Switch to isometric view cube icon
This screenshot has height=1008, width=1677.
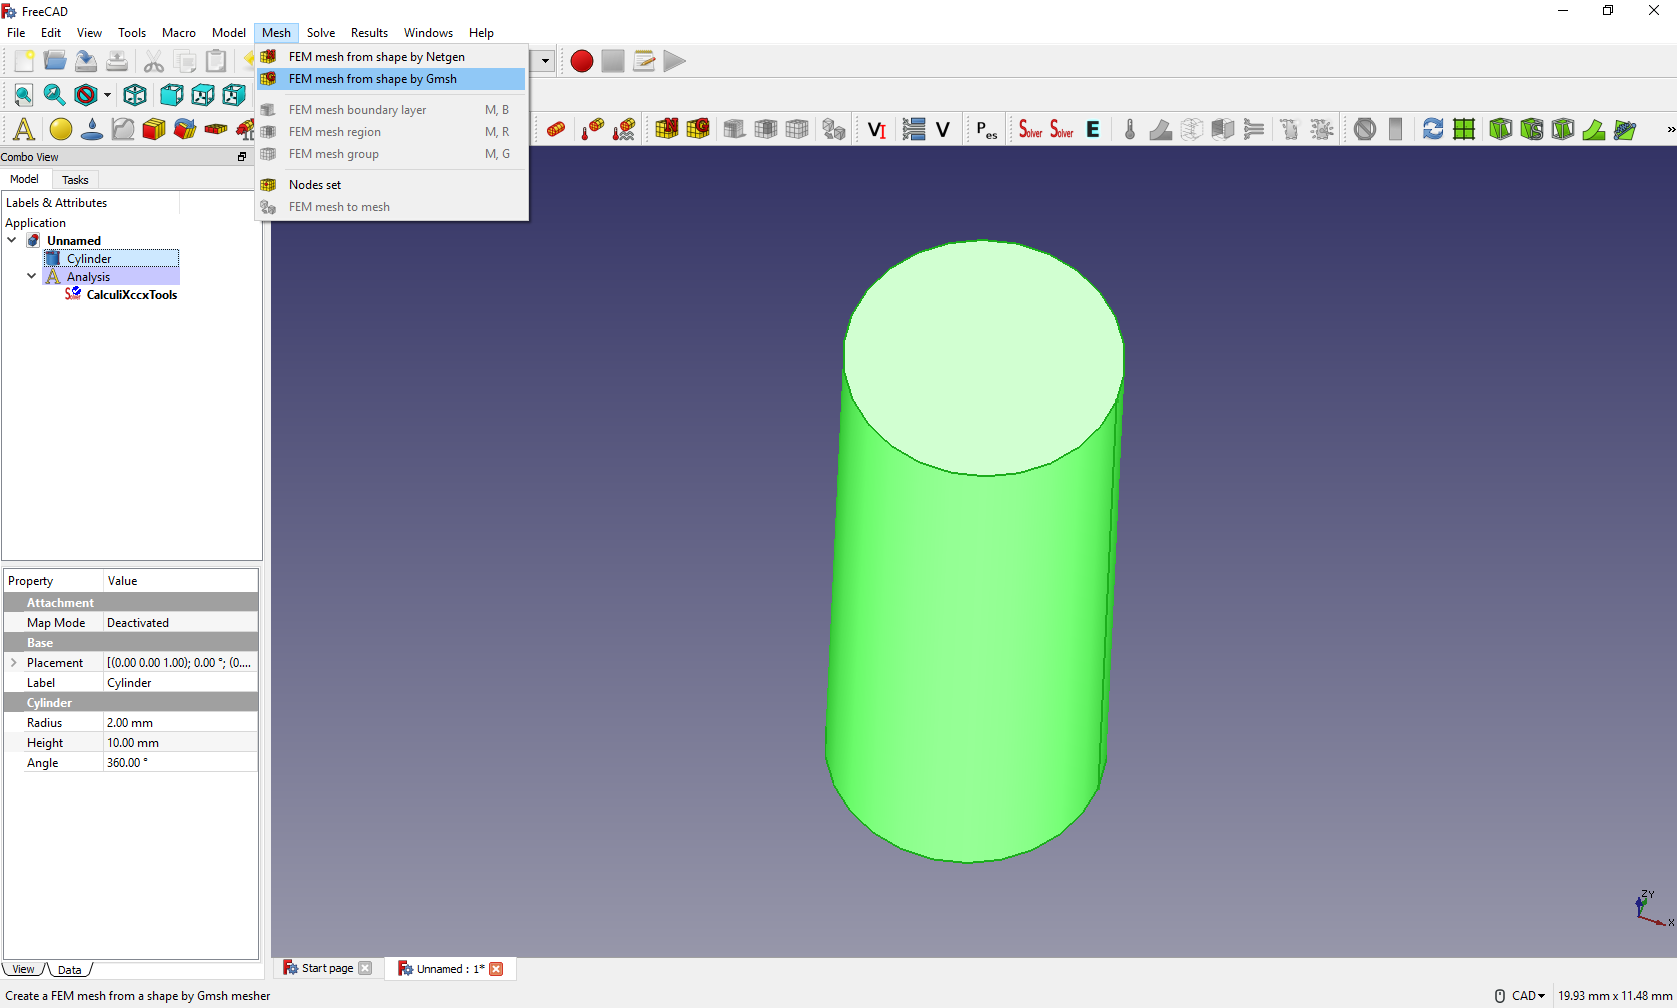click(x=135, y=95)
